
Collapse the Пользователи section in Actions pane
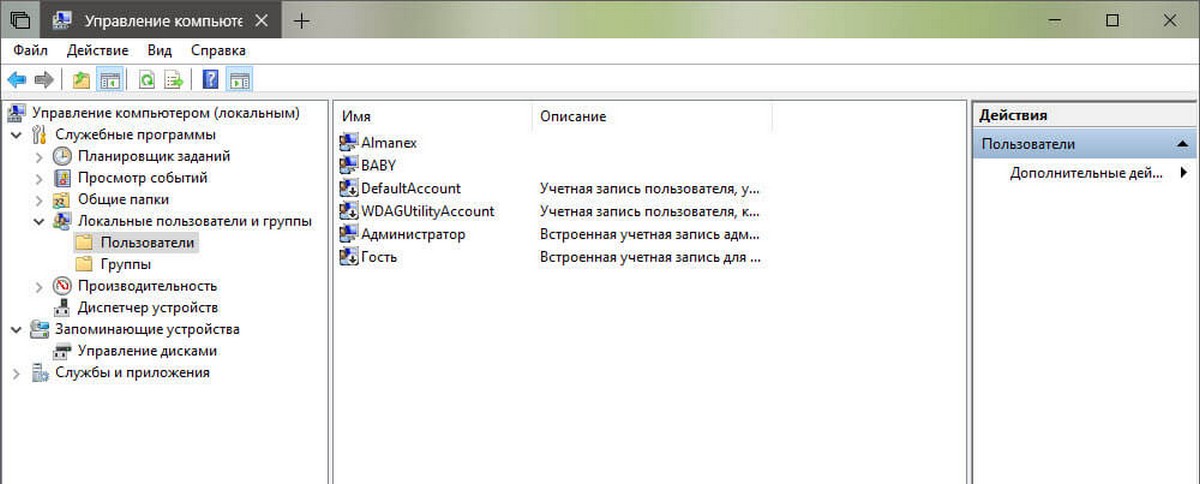[x=1182, y=144]
